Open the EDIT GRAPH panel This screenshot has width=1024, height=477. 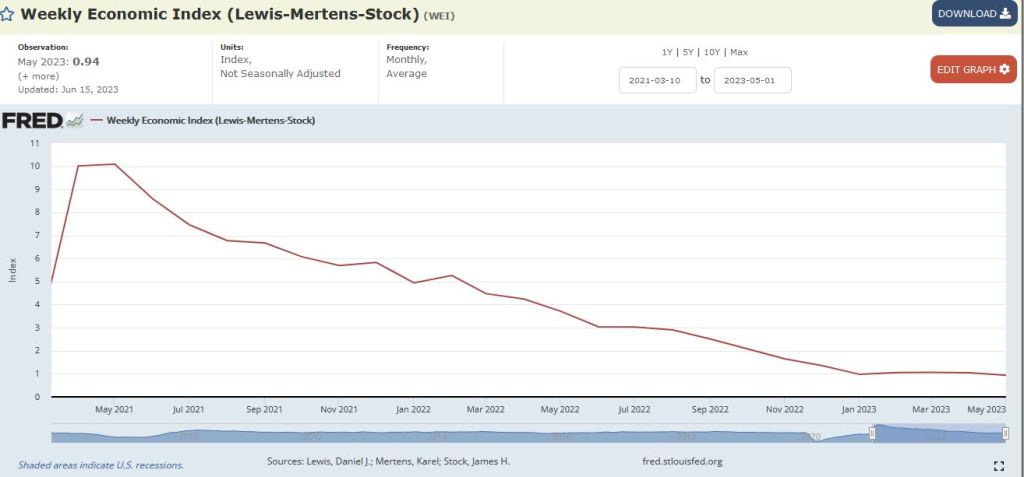click(973, 70)
